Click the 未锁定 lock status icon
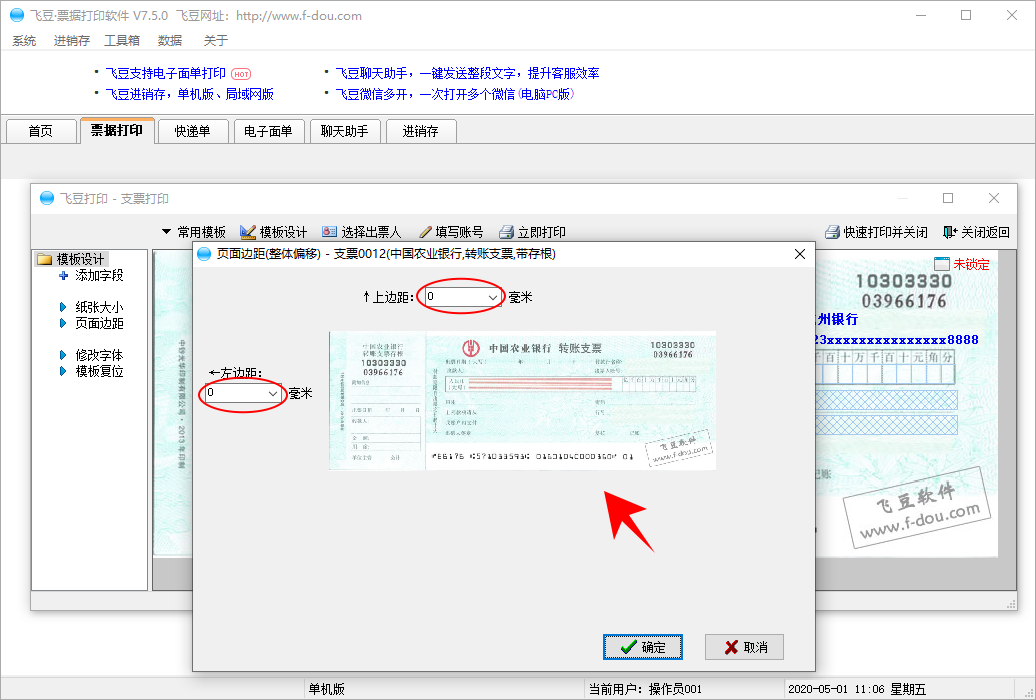The image size is (1036, 700). (942, 264)
